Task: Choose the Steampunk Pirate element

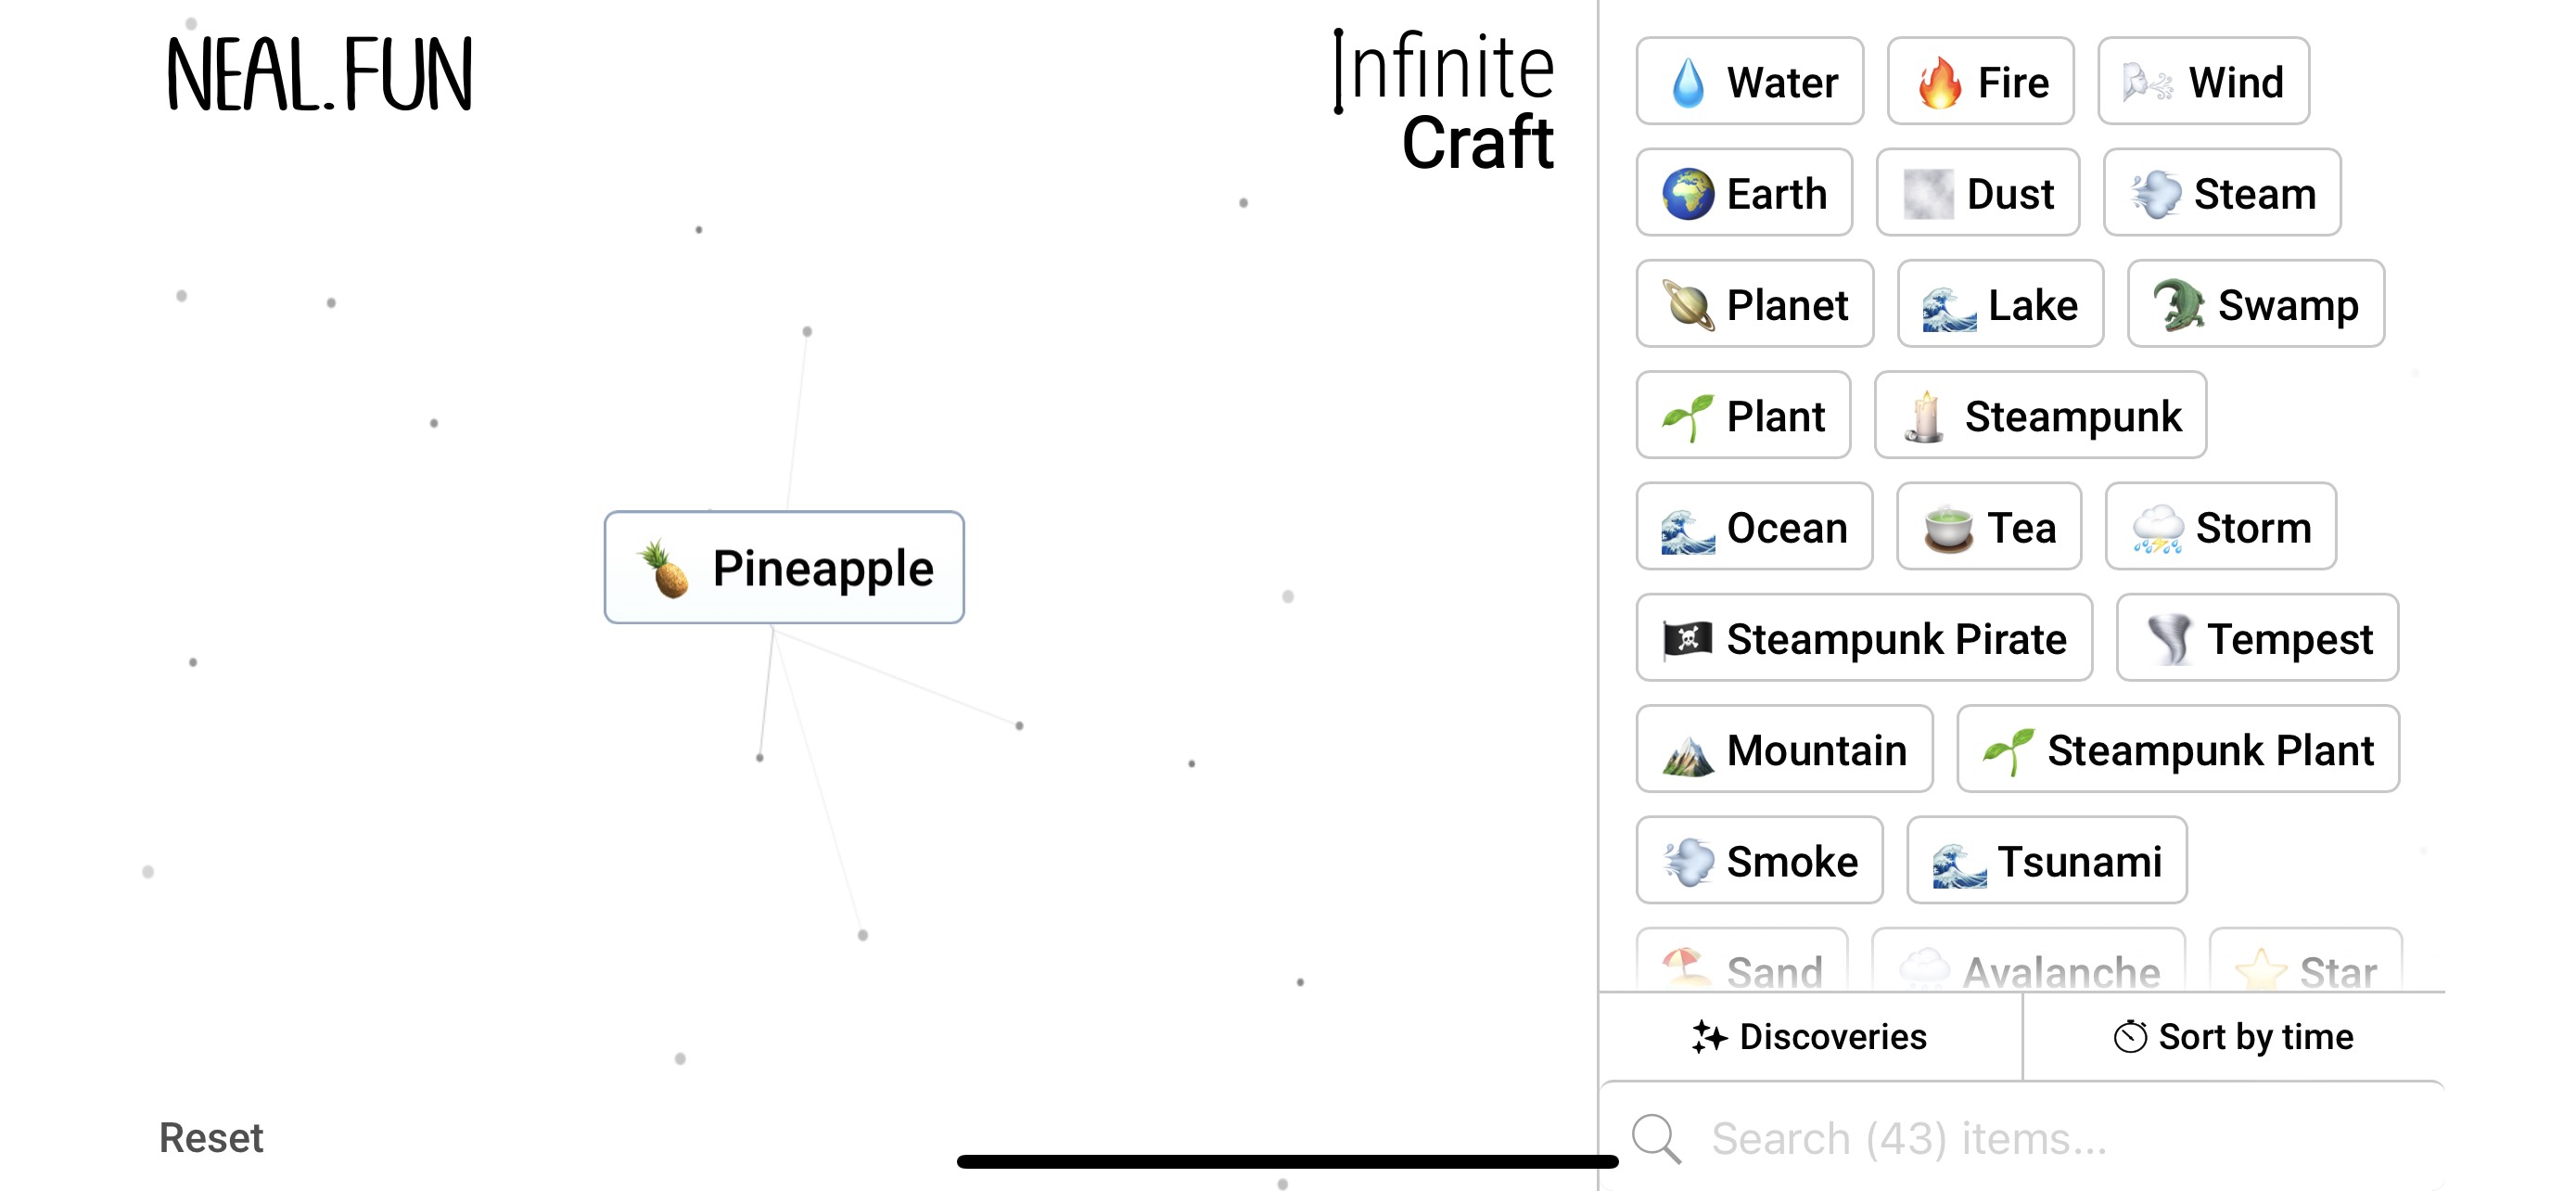Action: [1864, 638]
